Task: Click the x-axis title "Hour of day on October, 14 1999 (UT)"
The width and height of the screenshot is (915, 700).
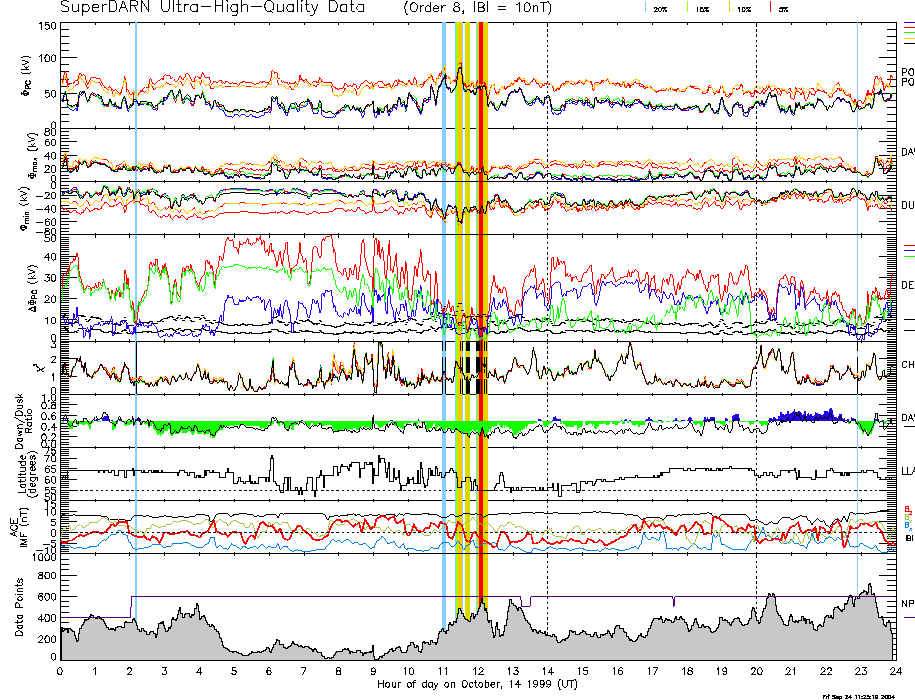Action: point(477,684)
